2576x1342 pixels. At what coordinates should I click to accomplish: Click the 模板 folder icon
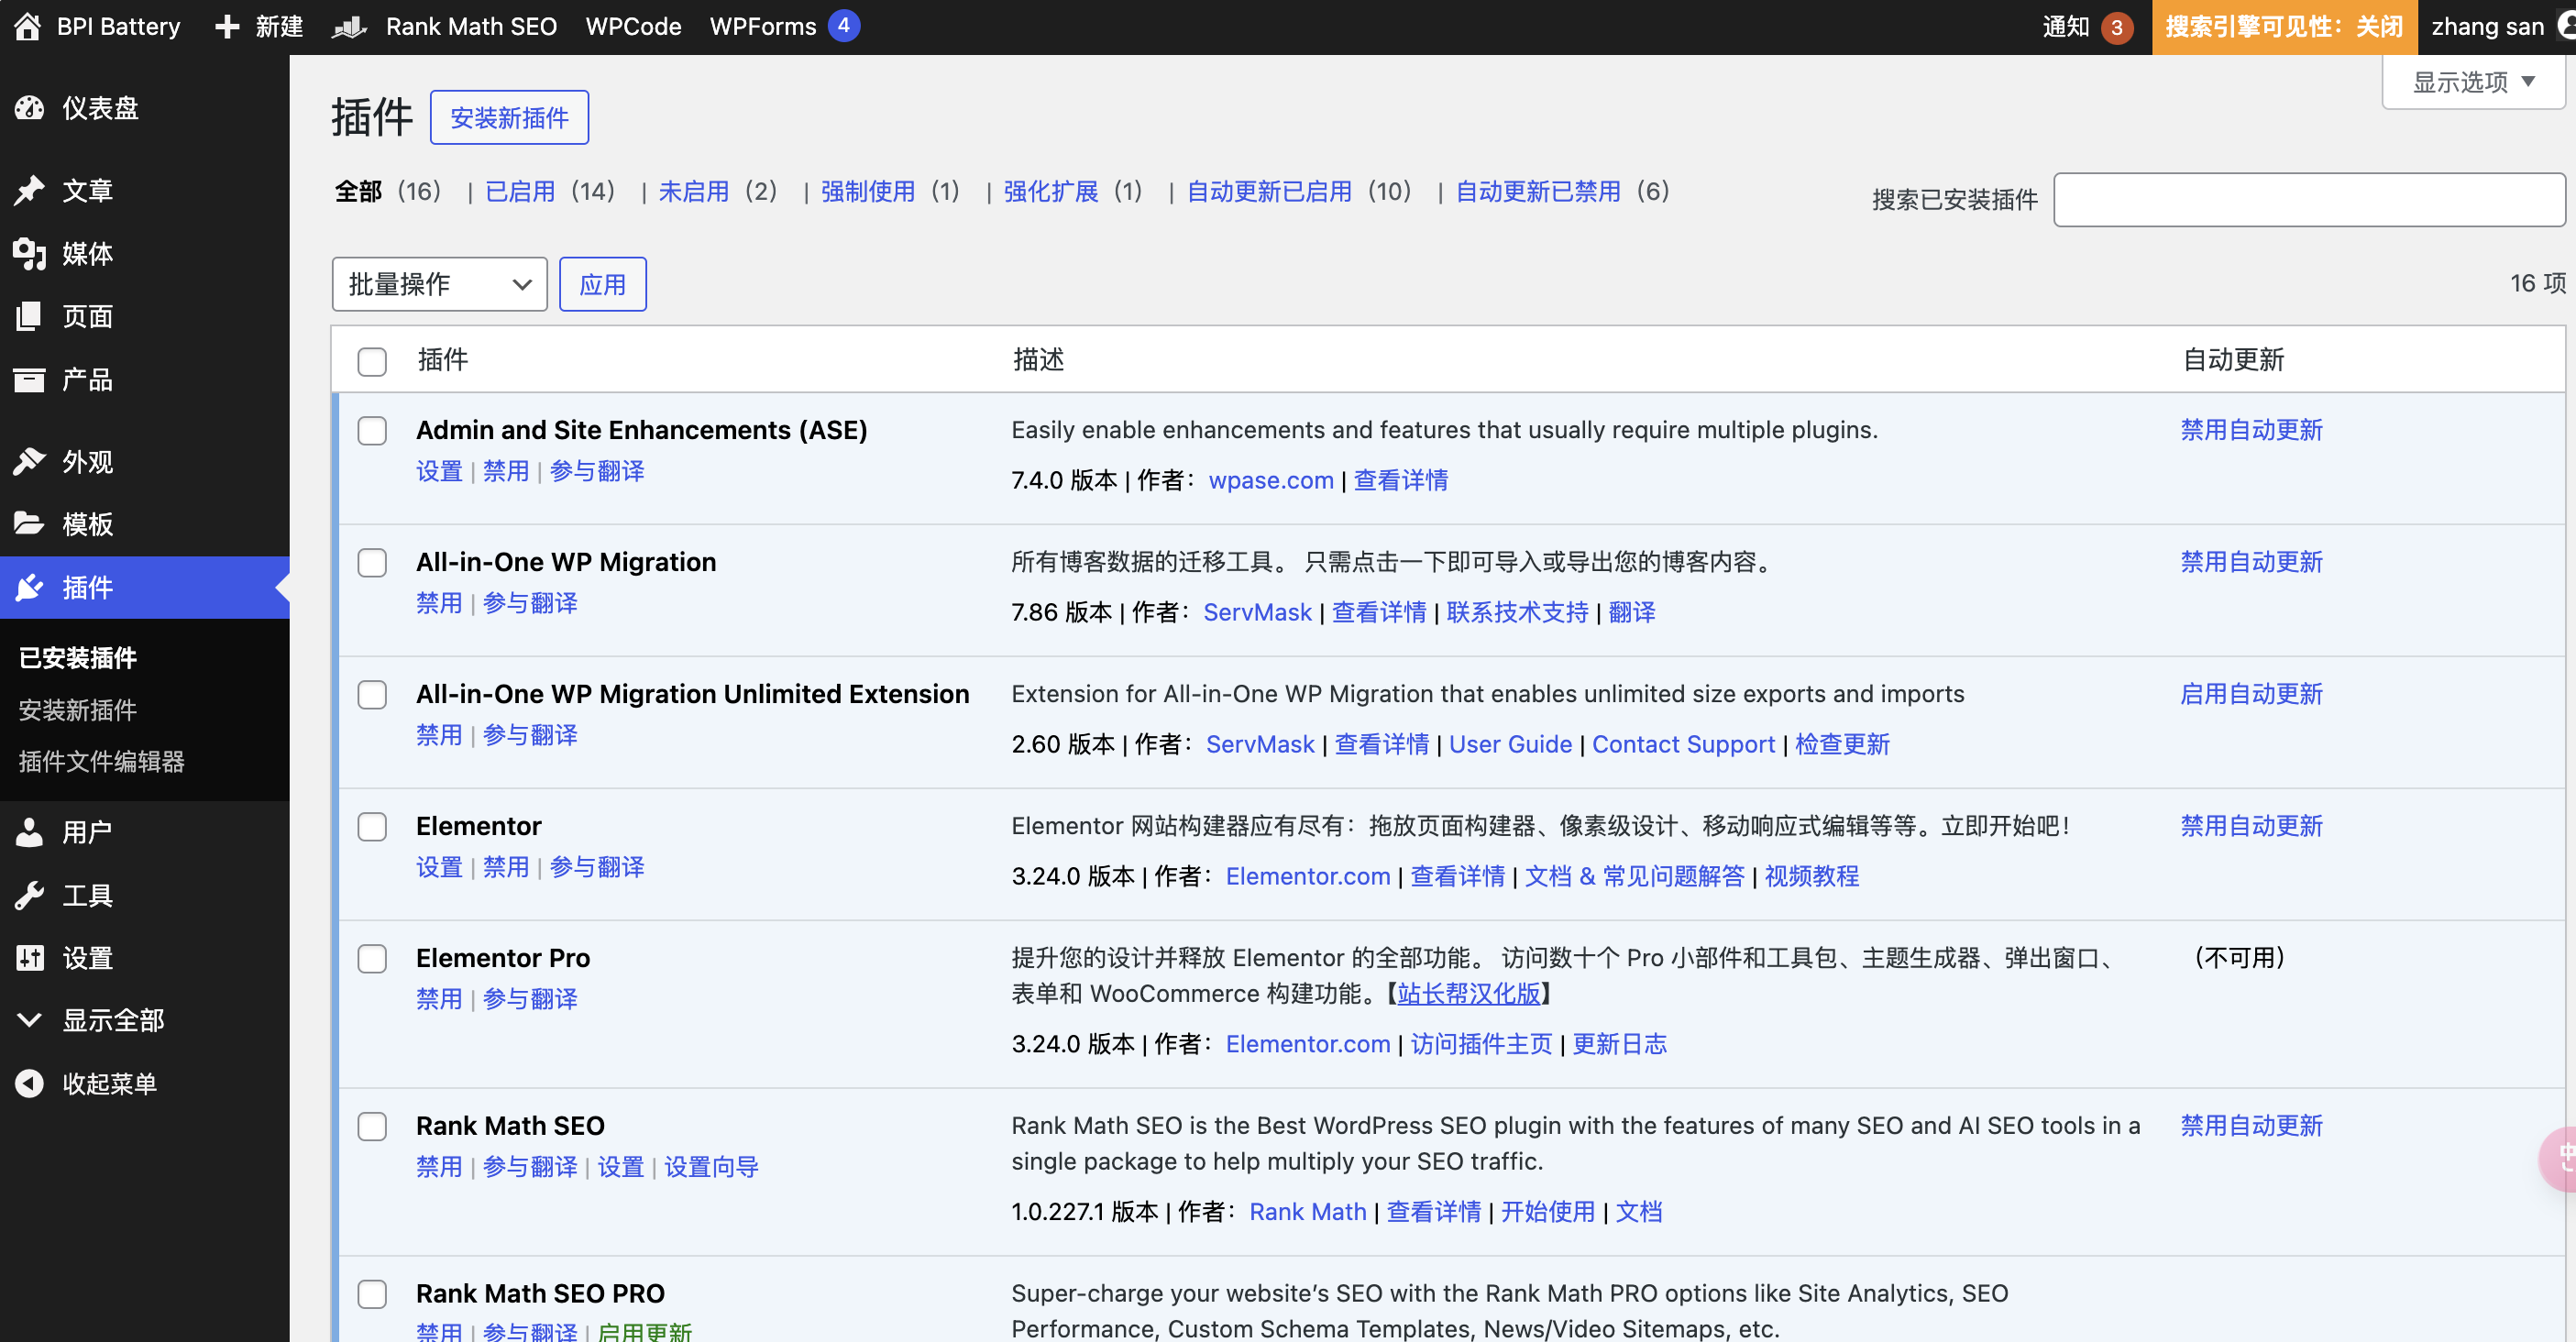[x=30, y=524]
